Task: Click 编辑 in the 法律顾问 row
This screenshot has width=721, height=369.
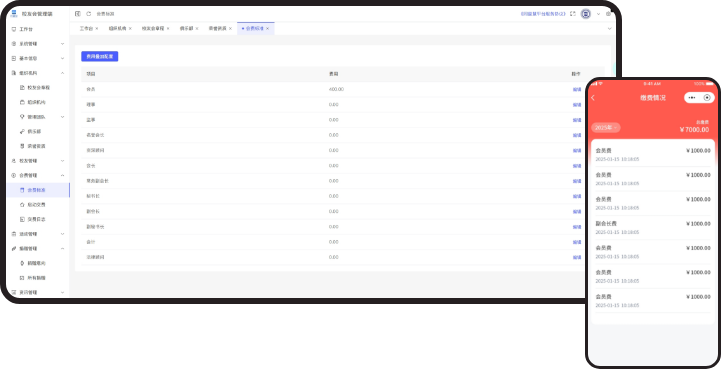Action: tap(577, 257)
